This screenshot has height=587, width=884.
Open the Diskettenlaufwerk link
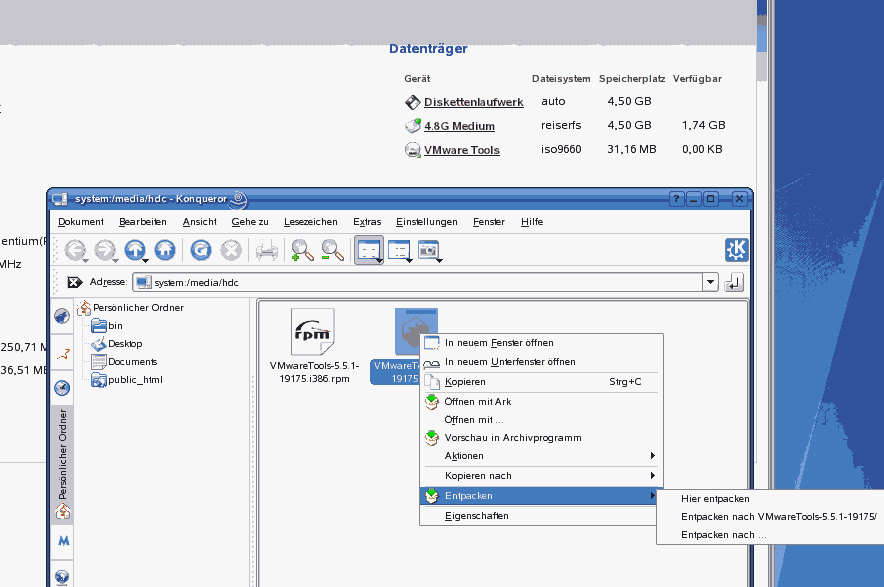click(474, 102)
